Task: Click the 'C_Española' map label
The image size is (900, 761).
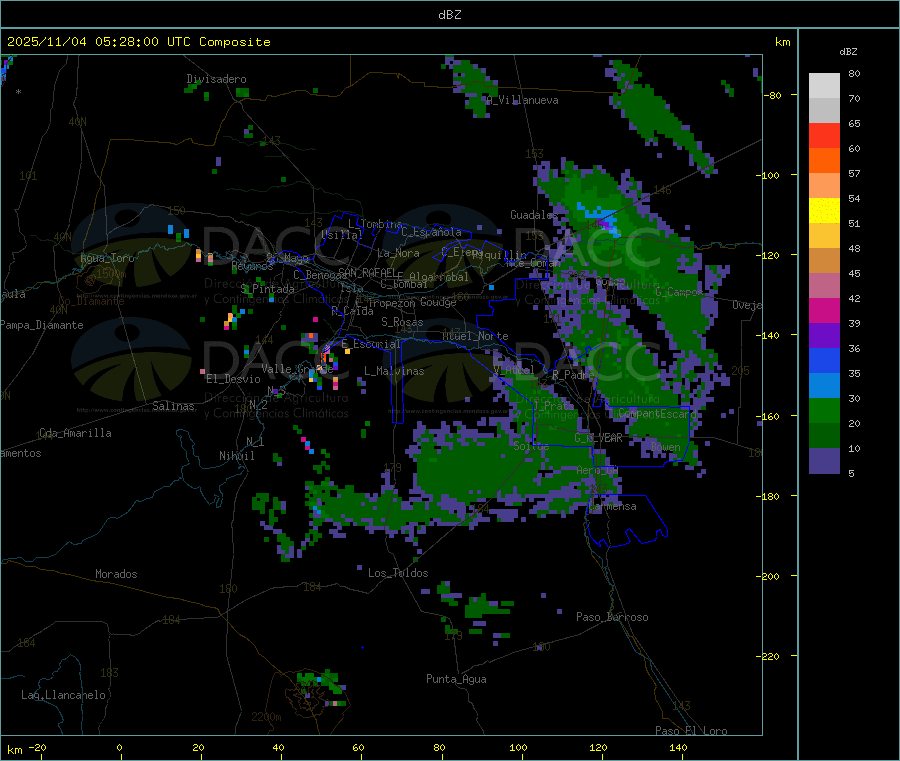Action: click(432, 232)
